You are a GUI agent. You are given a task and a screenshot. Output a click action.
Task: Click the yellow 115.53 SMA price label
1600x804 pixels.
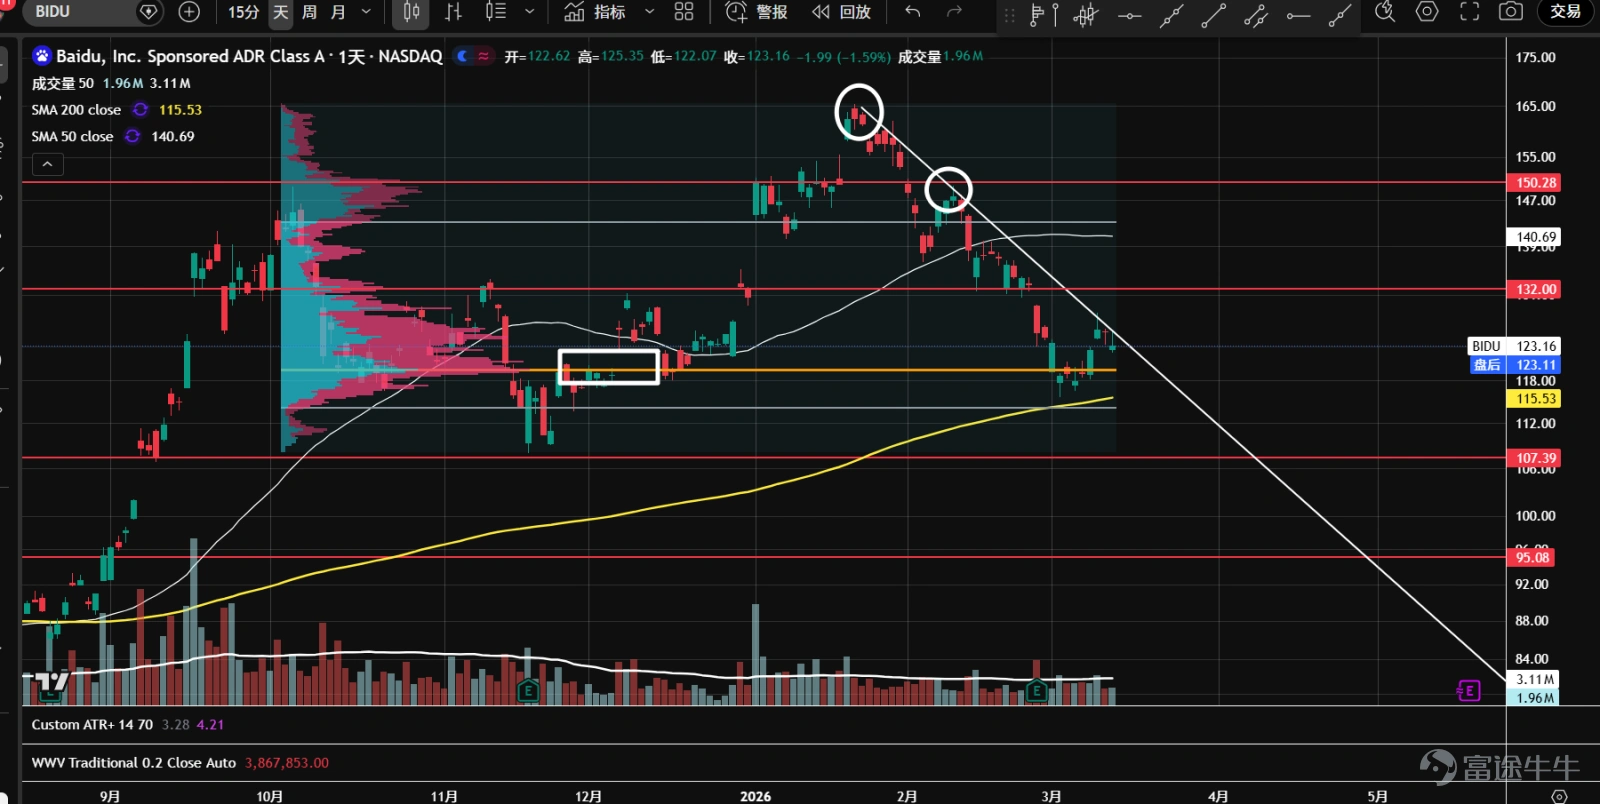1535,398
